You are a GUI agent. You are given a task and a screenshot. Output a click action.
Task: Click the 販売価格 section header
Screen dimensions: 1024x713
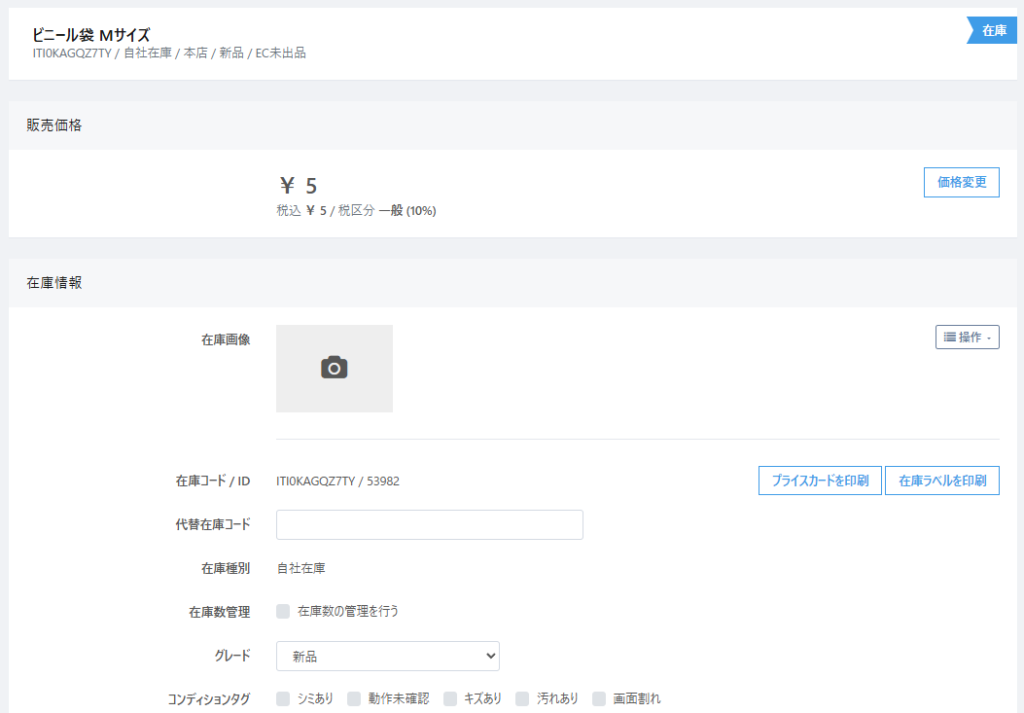(x=54, y=125)
